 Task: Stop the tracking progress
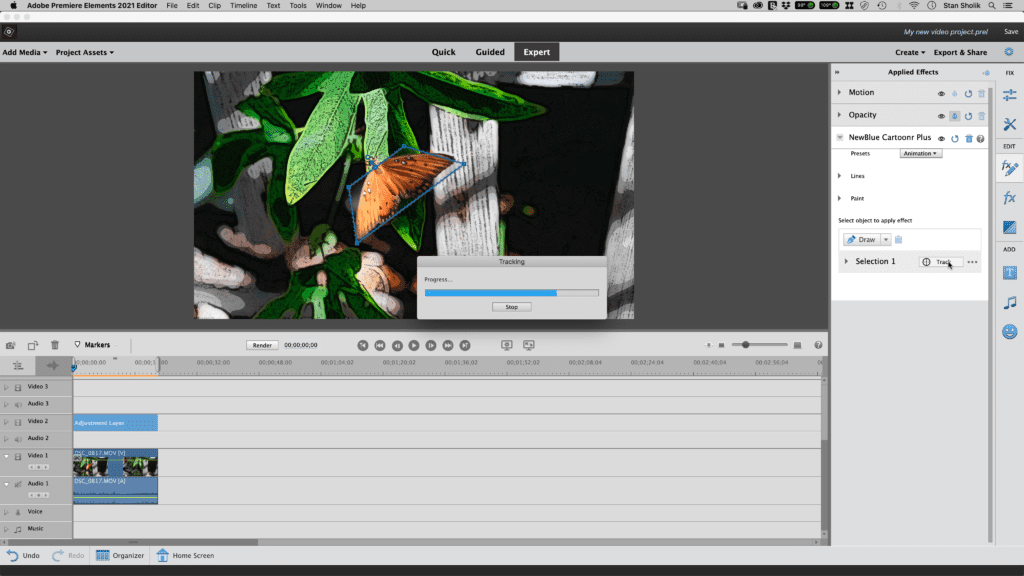(x=511, y=307)
